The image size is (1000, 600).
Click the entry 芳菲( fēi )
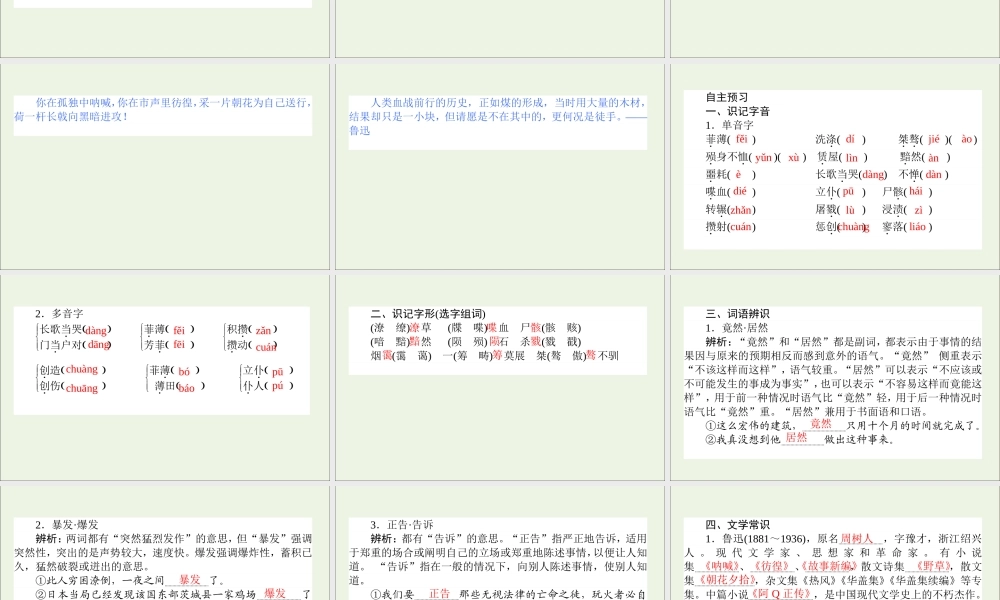(x=170, y=344)
